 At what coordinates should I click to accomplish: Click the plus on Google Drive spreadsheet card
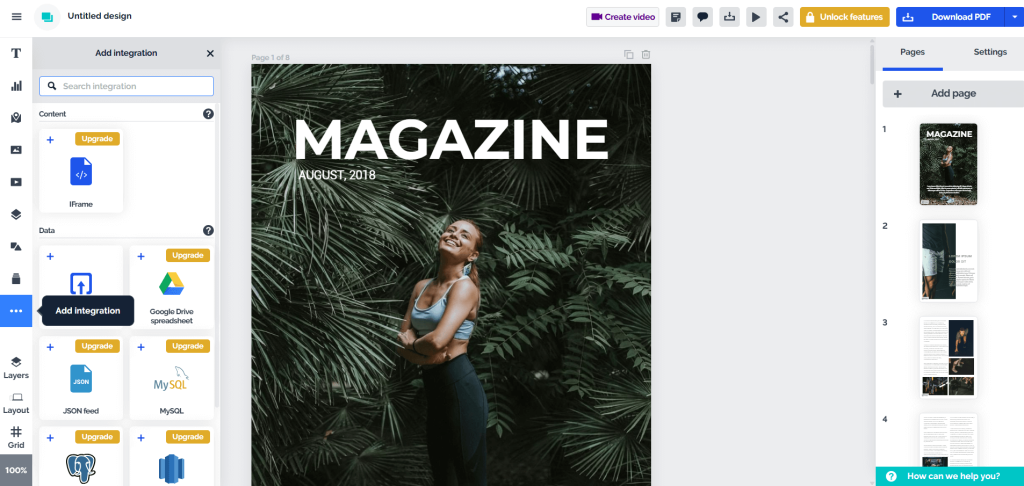coord(141,256)
